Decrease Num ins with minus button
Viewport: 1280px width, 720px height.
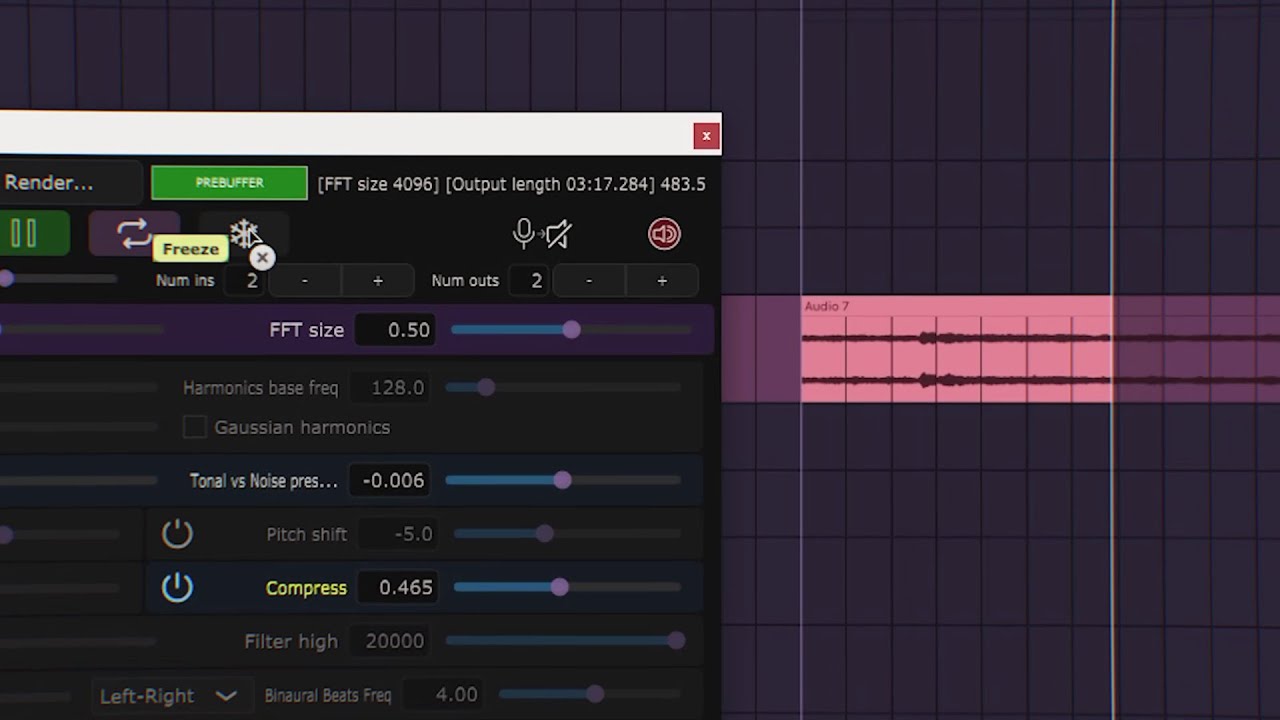(305, 281)
